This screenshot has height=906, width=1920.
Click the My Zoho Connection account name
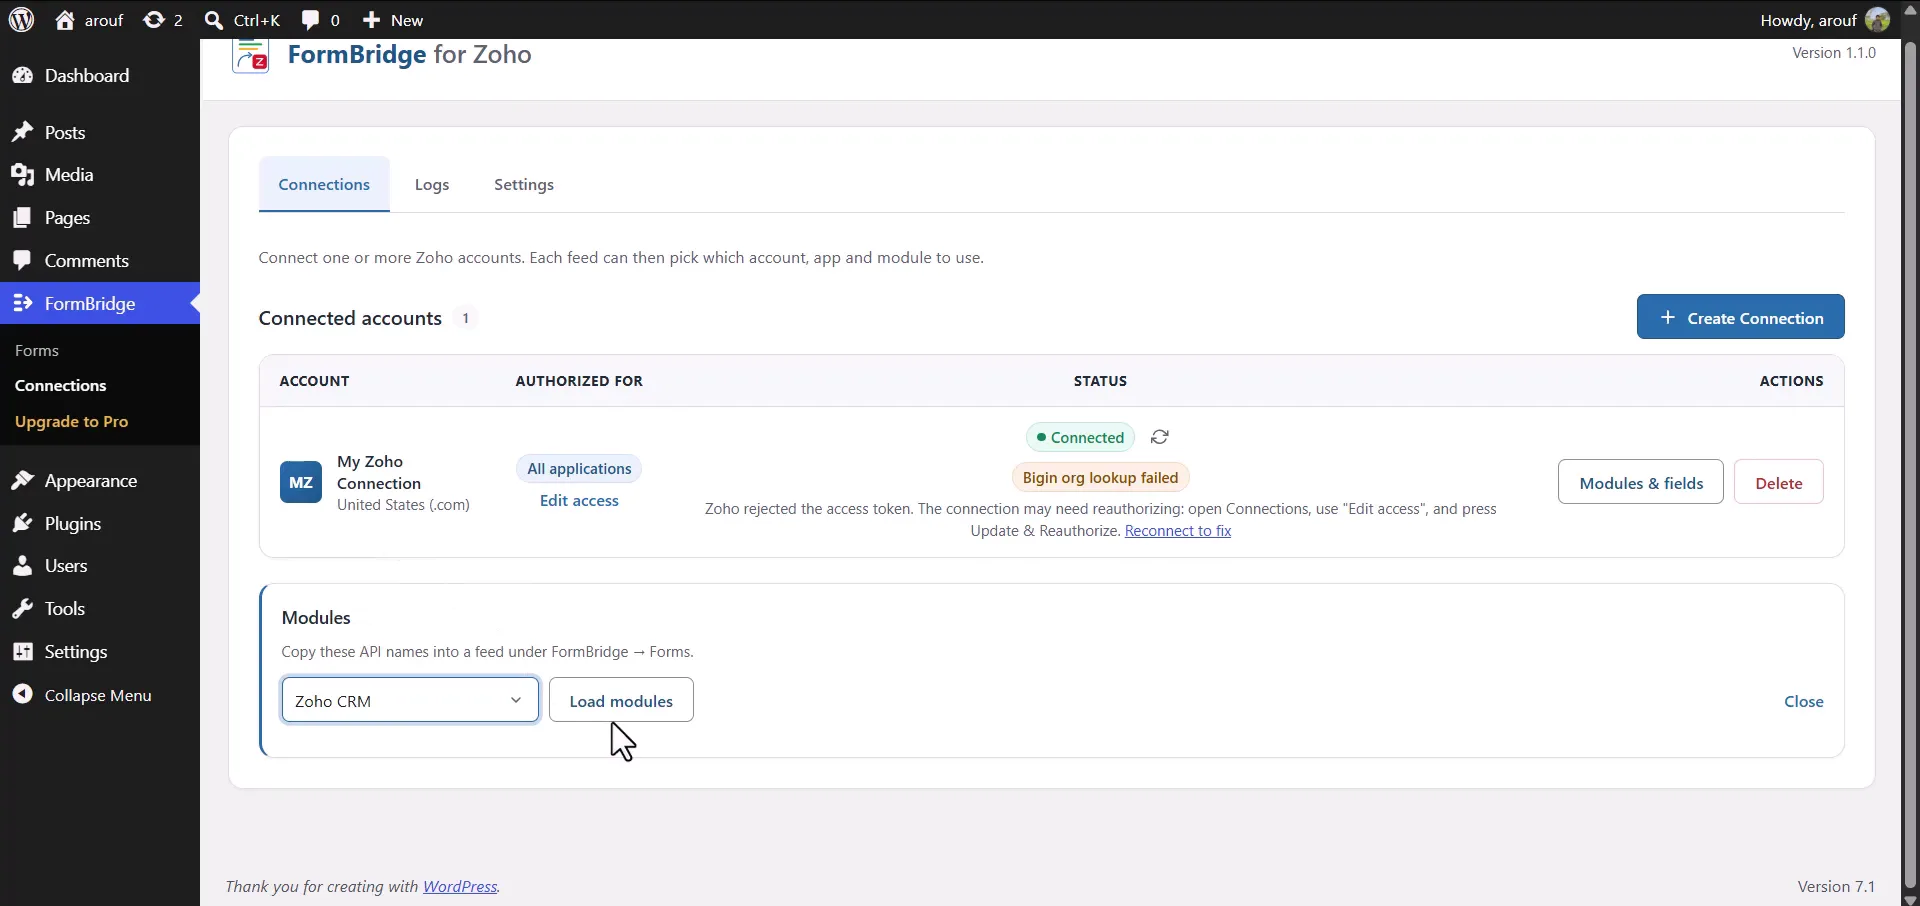[379, 472]
